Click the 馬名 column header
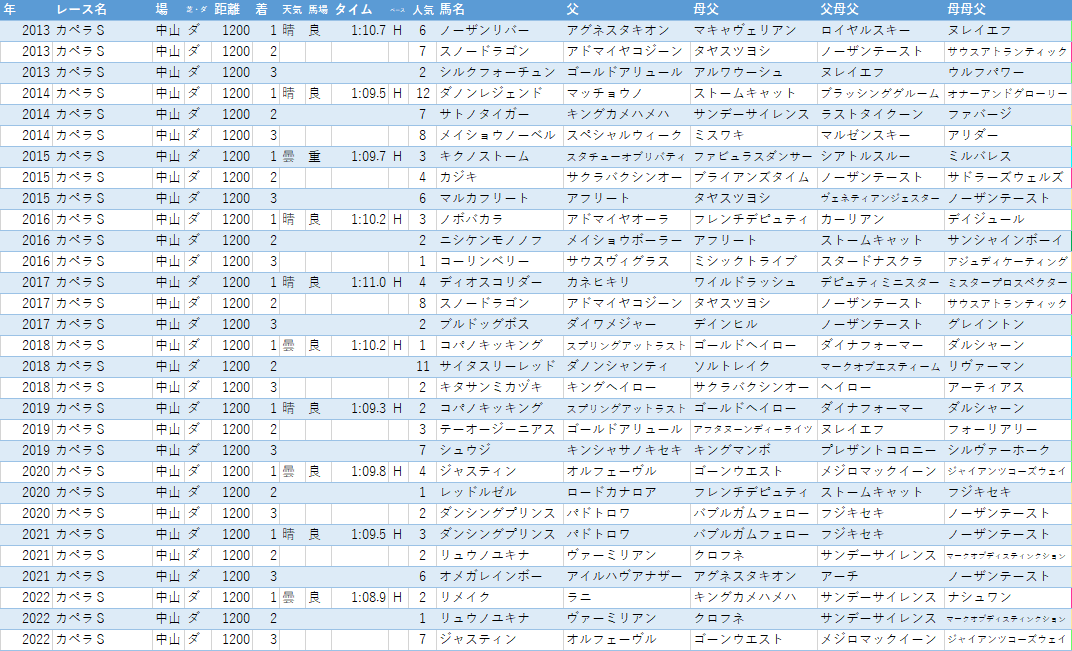 tap(452, 10)
